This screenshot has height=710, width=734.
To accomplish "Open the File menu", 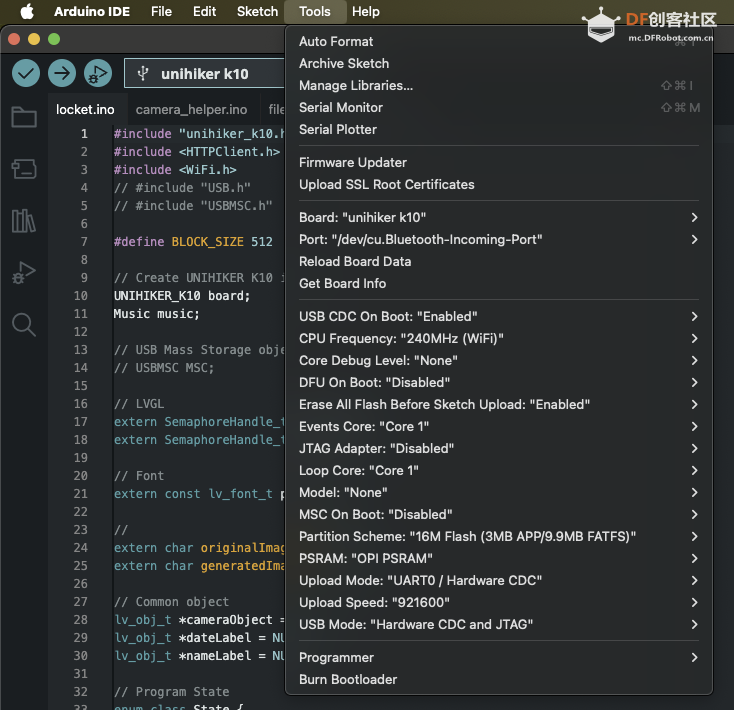I will pos(161,11).
